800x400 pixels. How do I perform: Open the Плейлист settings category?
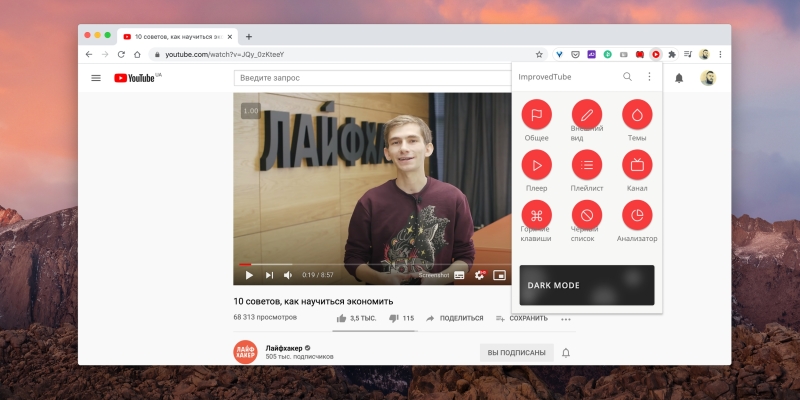[x=587, y=165]
